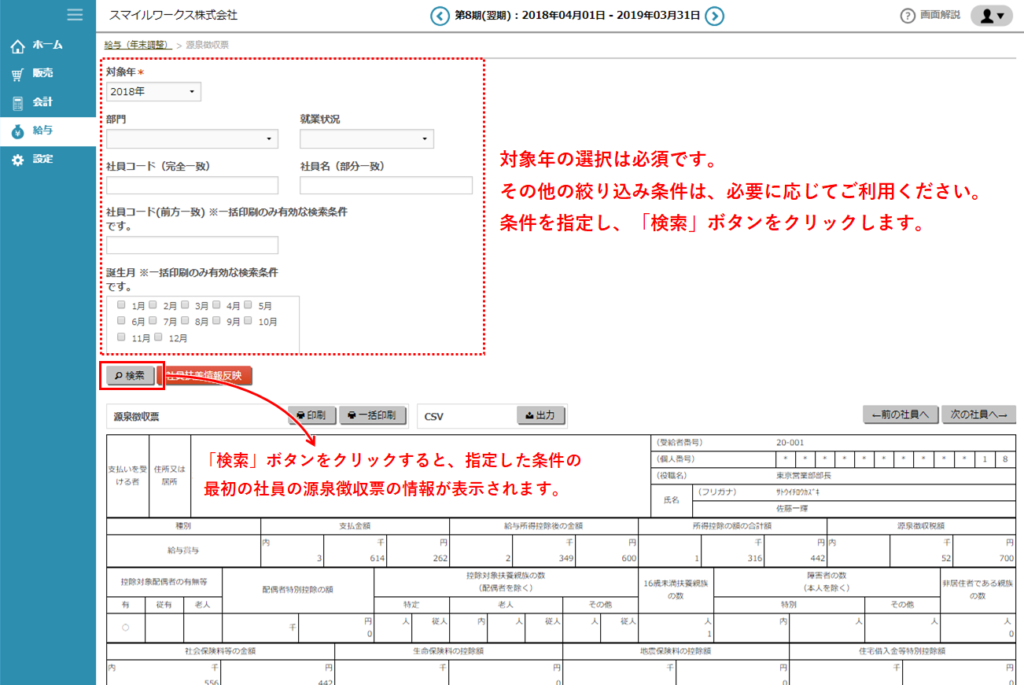Click the shopping cart icon
The height and width of the screenshot is (685, 1024).
coord(18,74)
